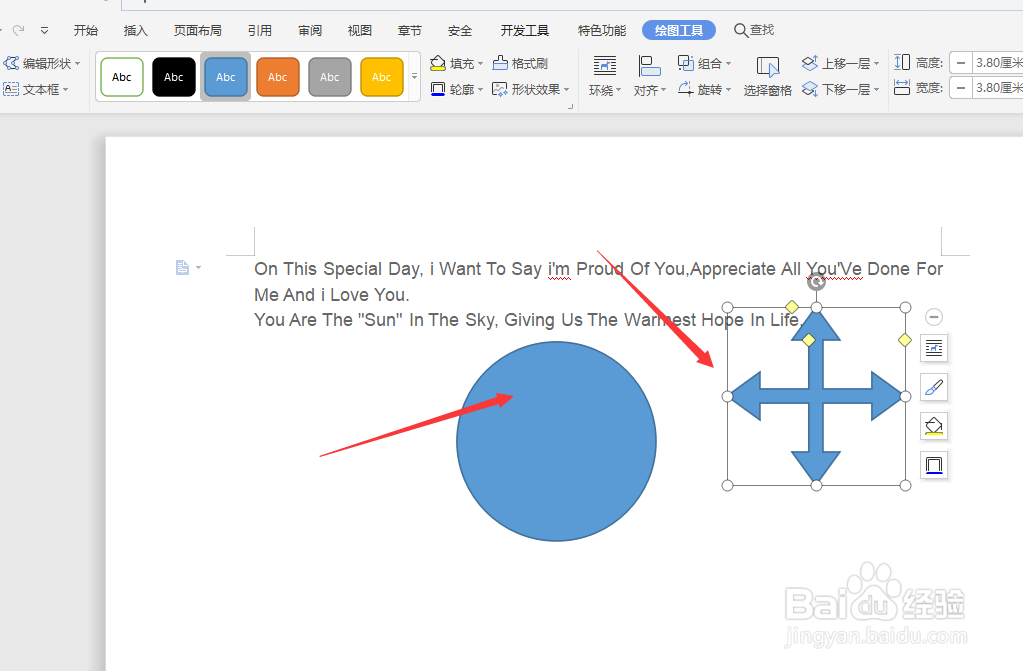Switch to the 插入 tab
The width and height of the screenshot is (1023, 671).
click(x=136, y=30)
